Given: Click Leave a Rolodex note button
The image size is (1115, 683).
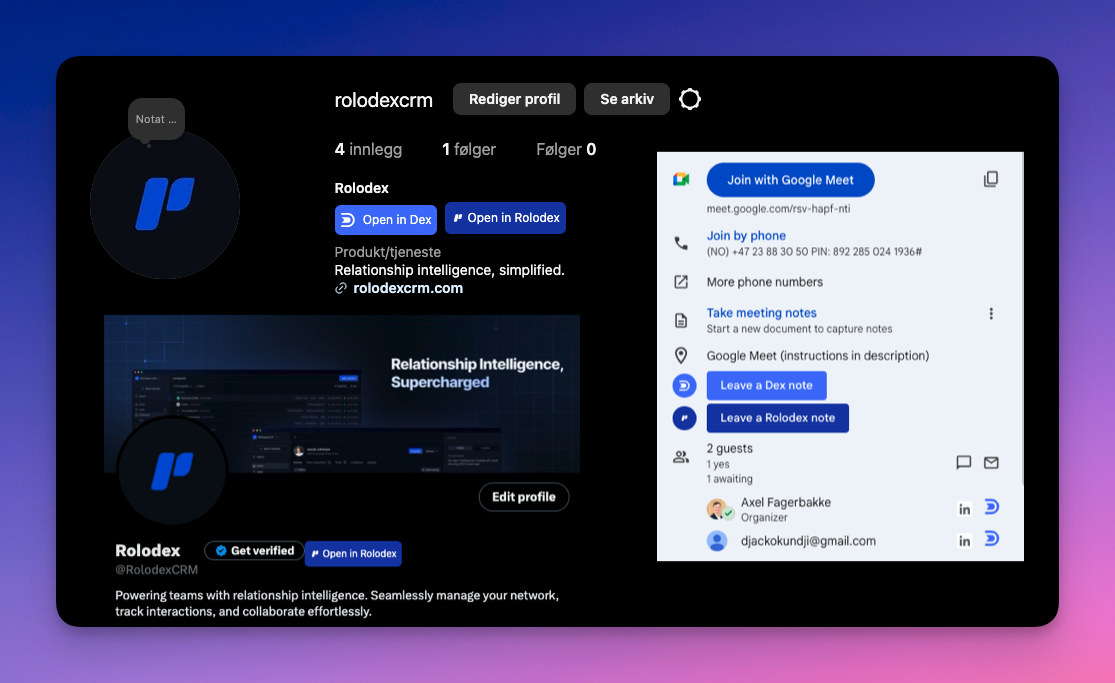Looking at the screenshot, I should coord(778,418).
